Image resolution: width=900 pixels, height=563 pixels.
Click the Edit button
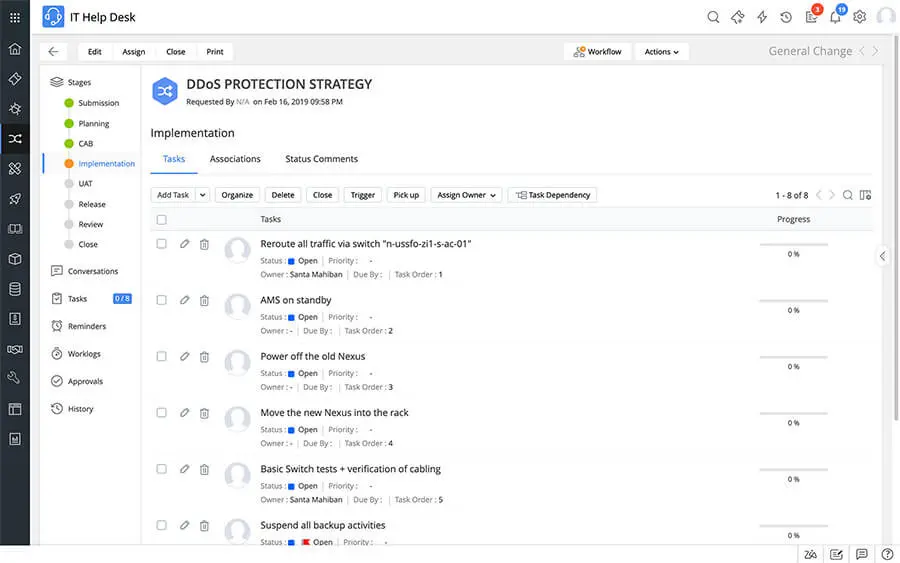click(95, 52)
